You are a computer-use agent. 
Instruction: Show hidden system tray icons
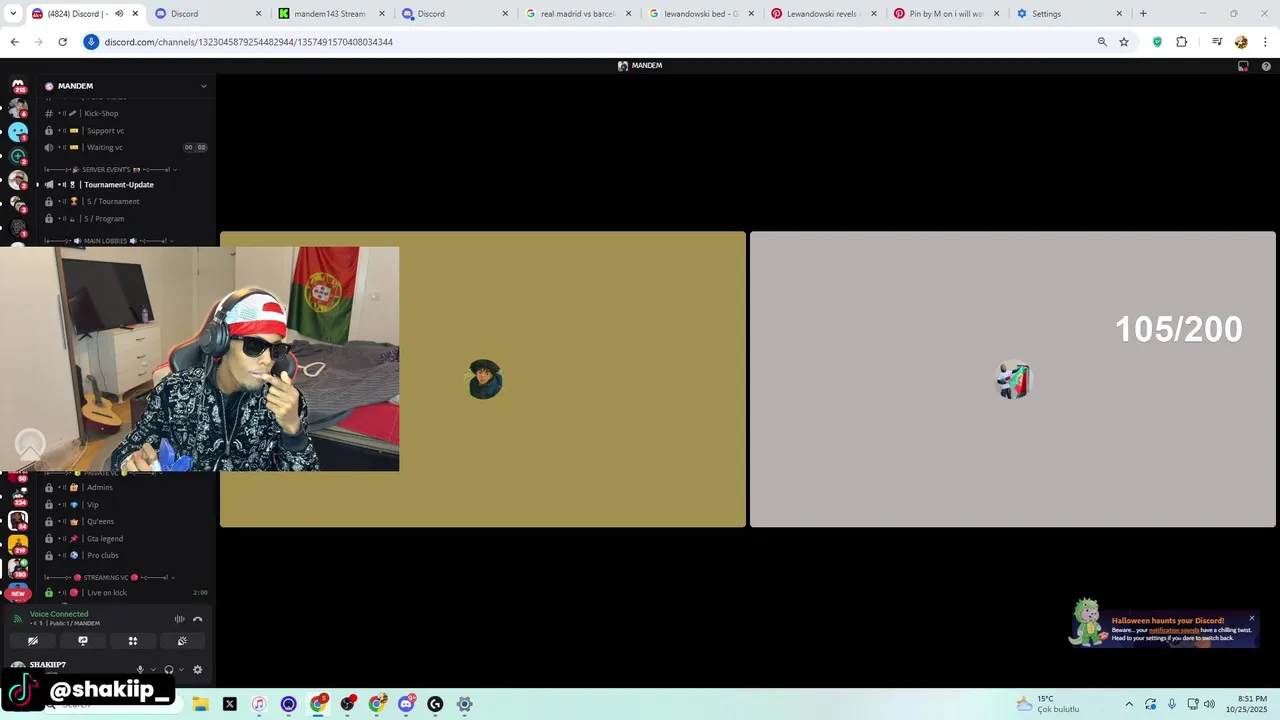coord(1129,704)
